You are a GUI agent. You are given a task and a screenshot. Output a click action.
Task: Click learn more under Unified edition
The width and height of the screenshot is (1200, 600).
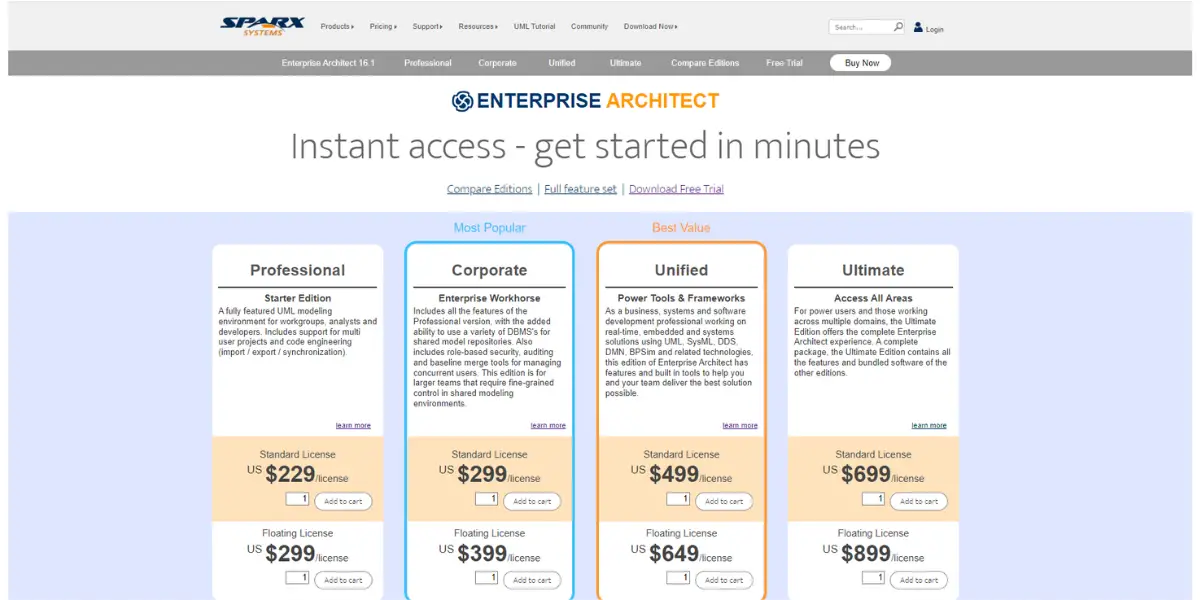pyautogui.click(x=740, y=426)
